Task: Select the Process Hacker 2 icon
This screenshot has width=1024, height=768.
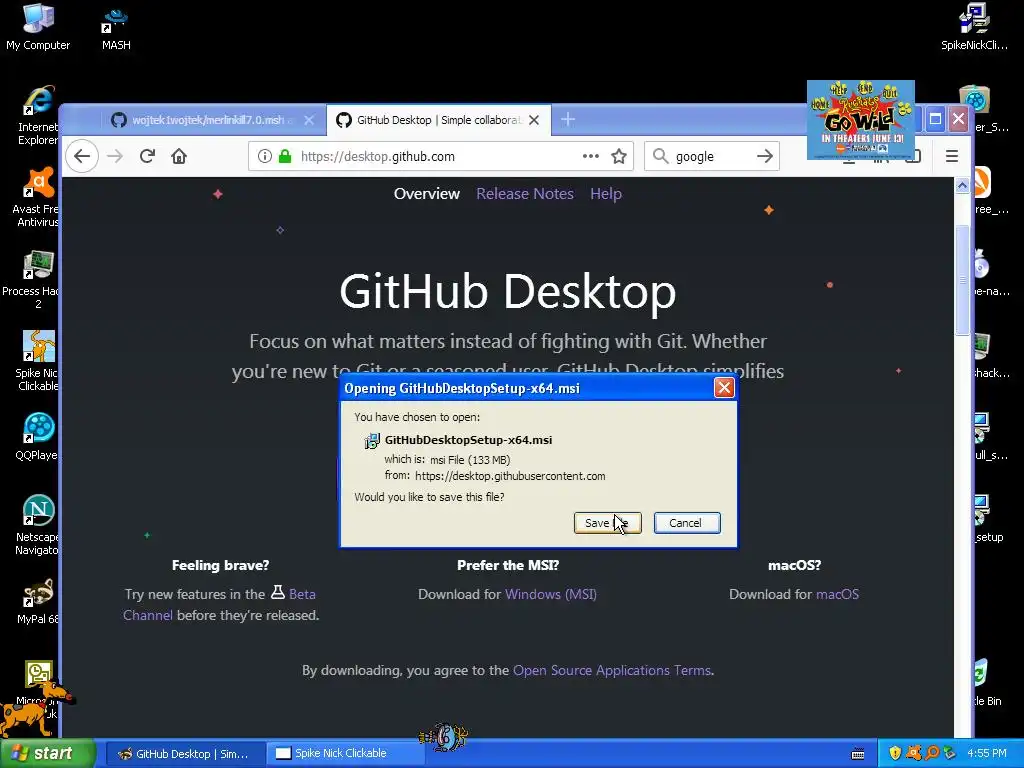Action: tap(31, 280)
